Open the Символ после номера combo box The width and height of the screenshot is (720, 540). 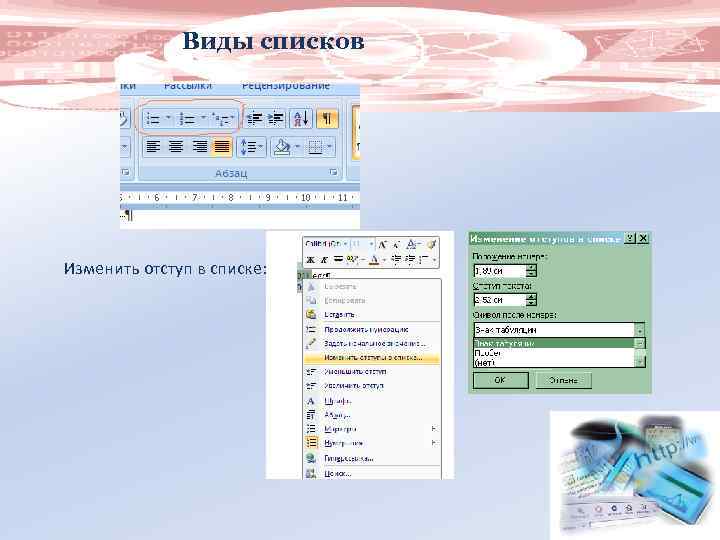click(x=559, y=330)
